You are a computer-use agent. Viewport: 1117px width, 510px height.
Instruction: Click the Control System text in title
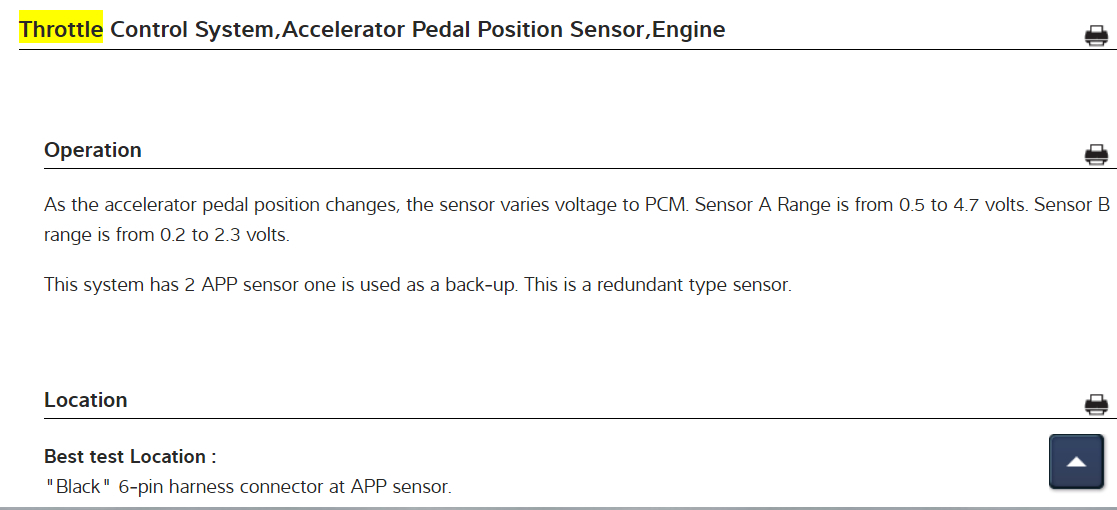click(x=193, y=29)
